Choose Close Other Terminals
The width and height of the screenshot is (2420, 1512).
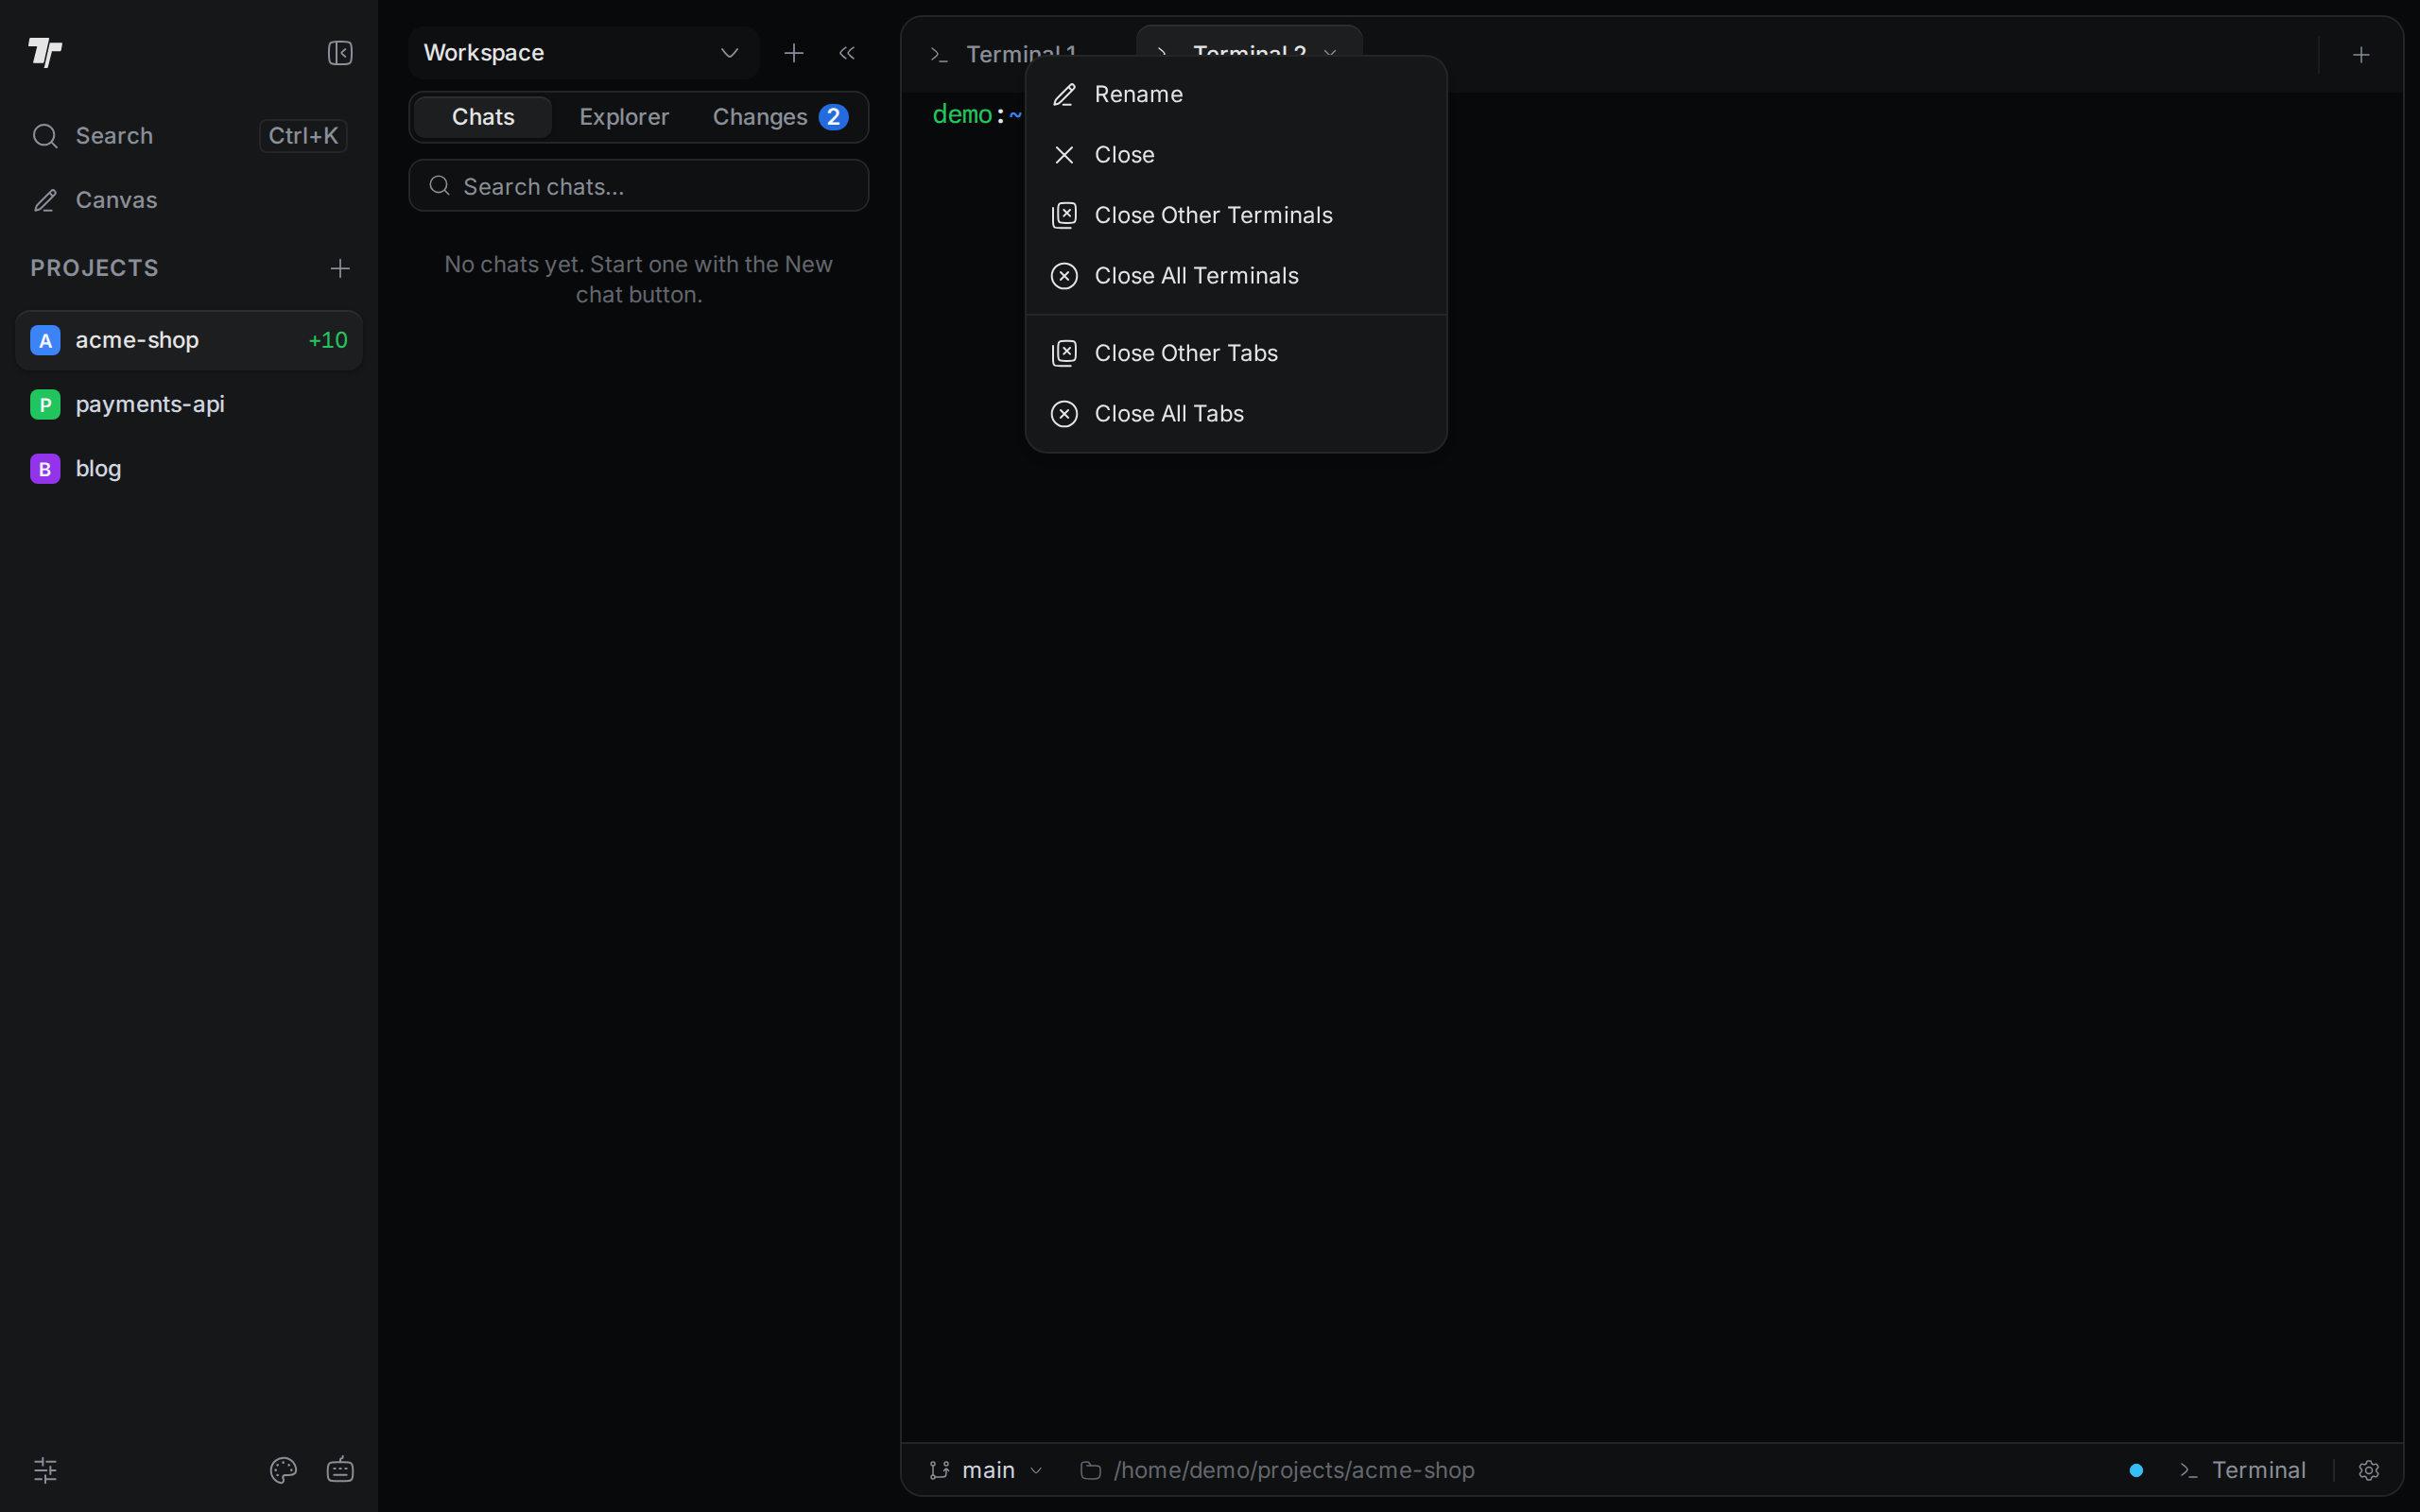pos(1236,215)
